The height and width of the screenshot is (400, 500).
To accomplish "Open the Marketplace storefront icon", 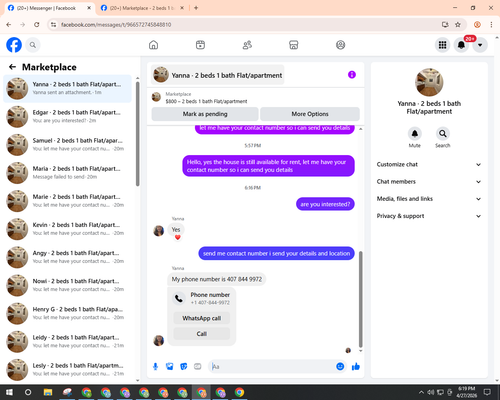I will pos(294,45).
